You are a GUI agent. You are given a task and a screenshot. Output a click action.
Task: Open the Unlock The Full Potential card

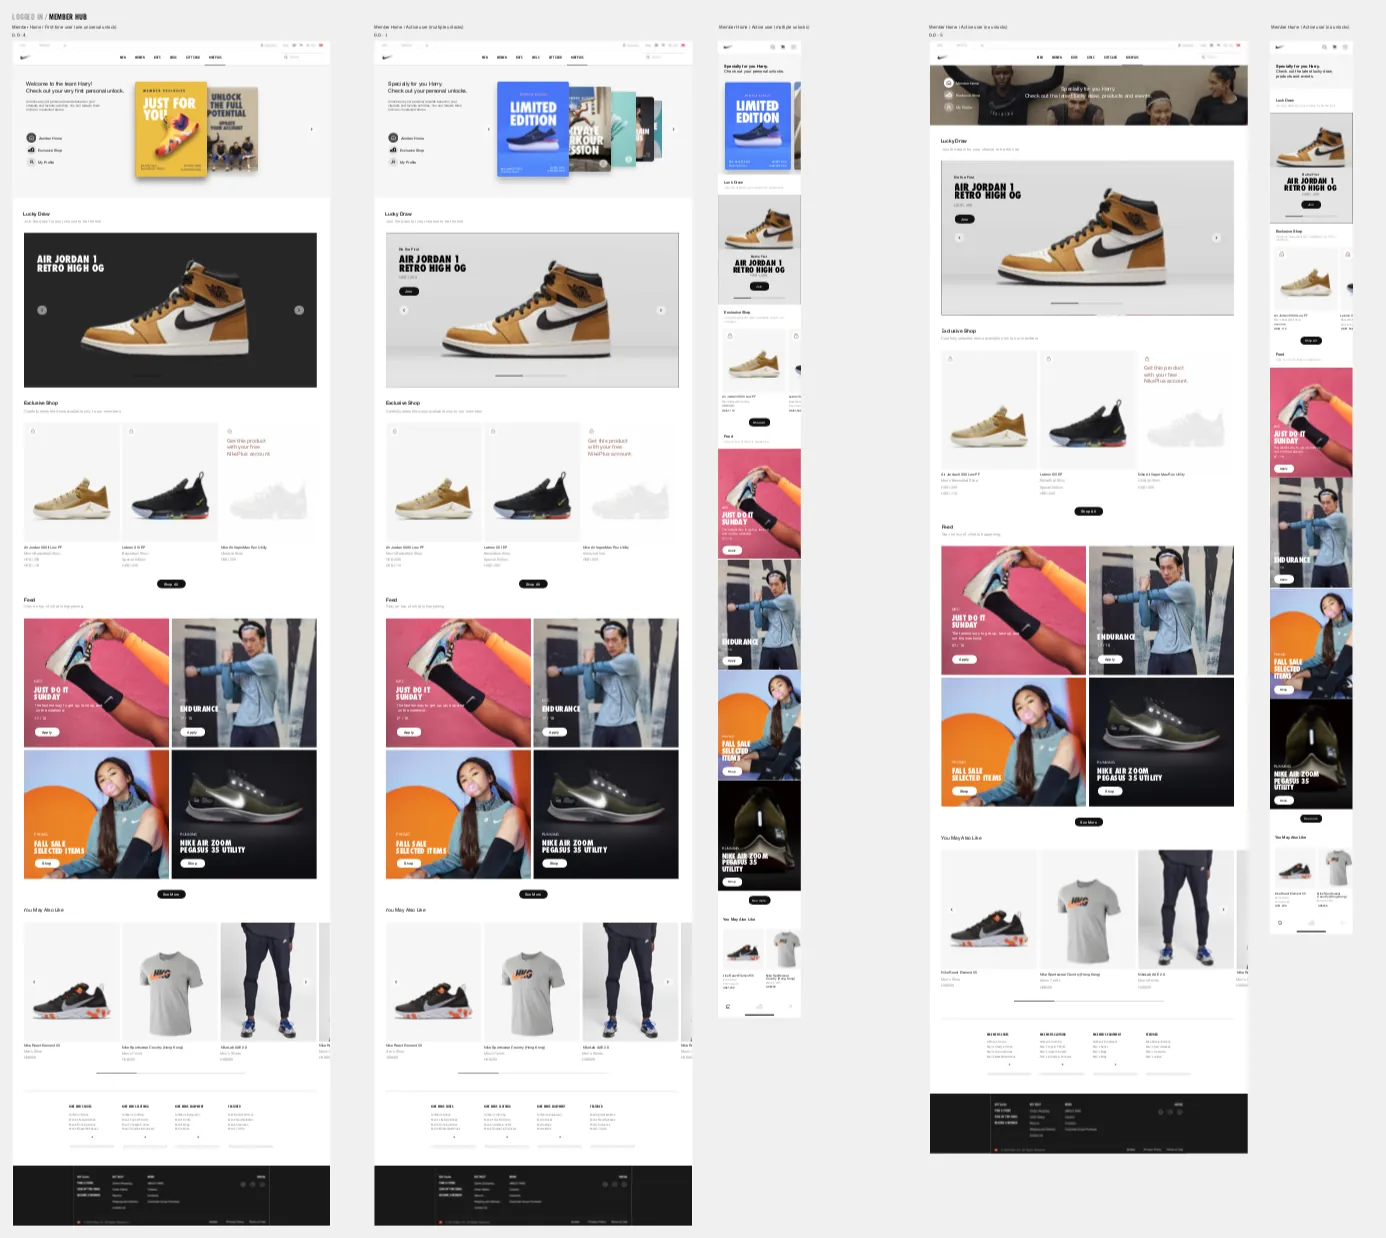point(233,128)
